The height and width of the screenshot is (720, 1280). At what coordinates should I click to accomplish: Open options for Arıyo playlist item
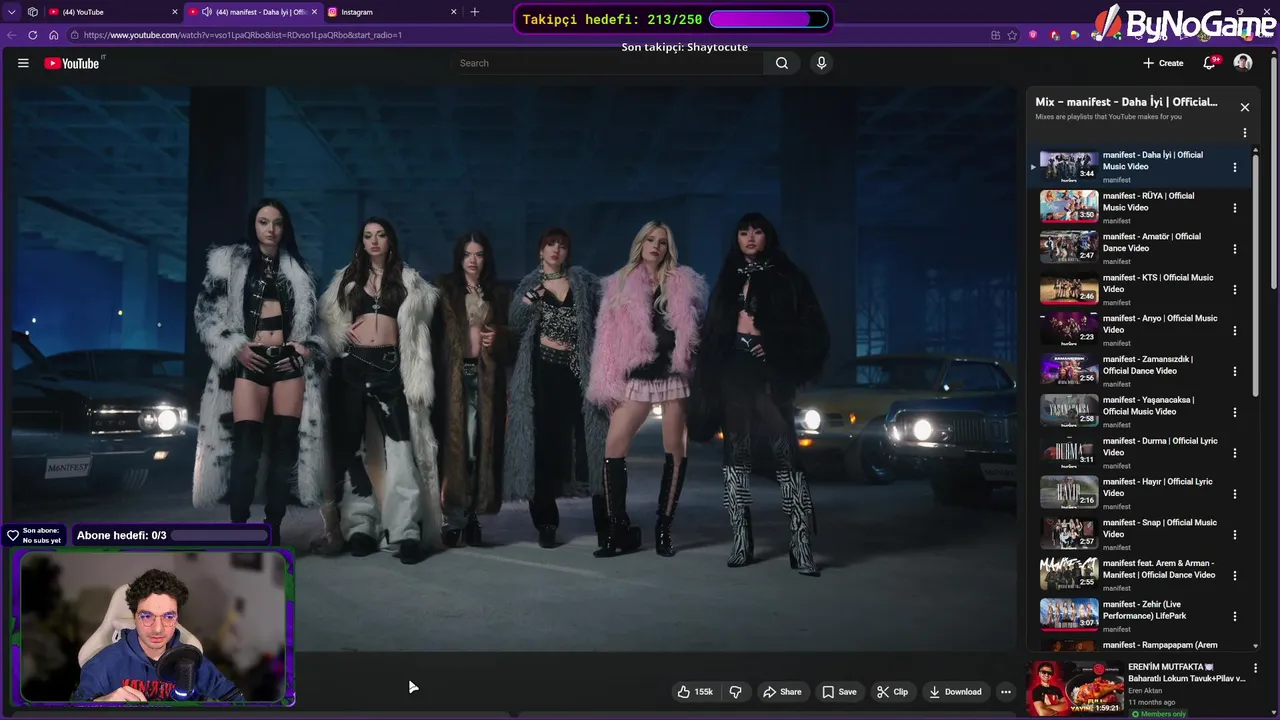coord(1235,331)
